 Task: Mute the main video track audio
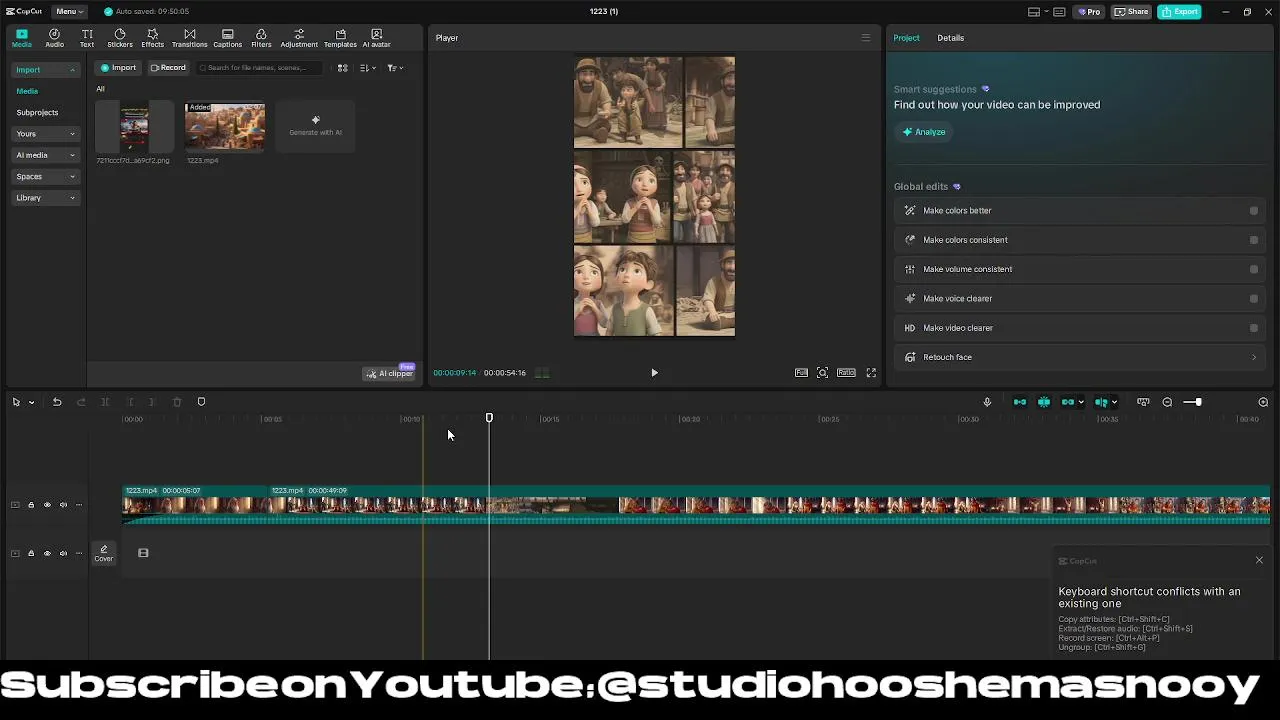63,505
